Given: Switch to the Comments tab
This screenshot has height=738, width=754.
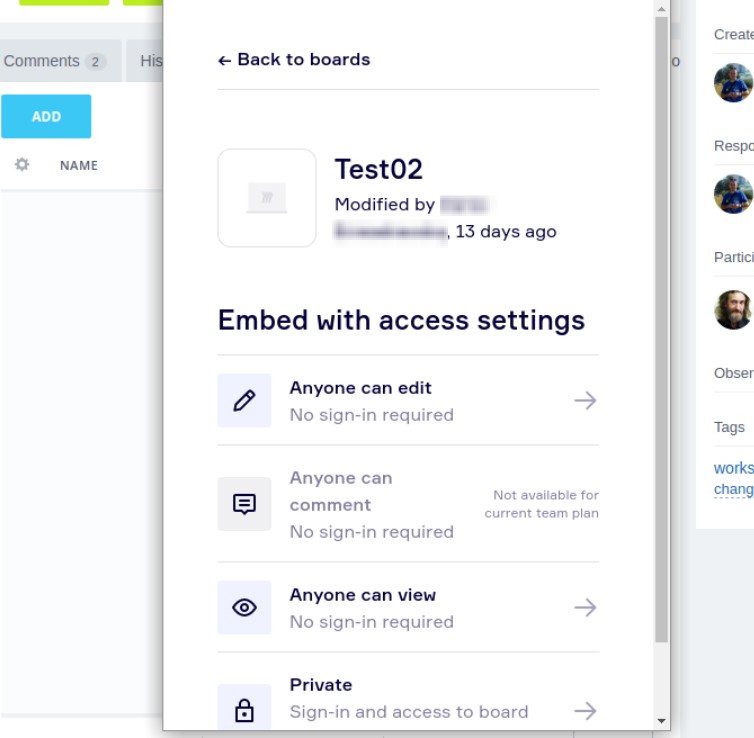Looking at the screenshot, I should pyautogui.click(x=54, y=61).
